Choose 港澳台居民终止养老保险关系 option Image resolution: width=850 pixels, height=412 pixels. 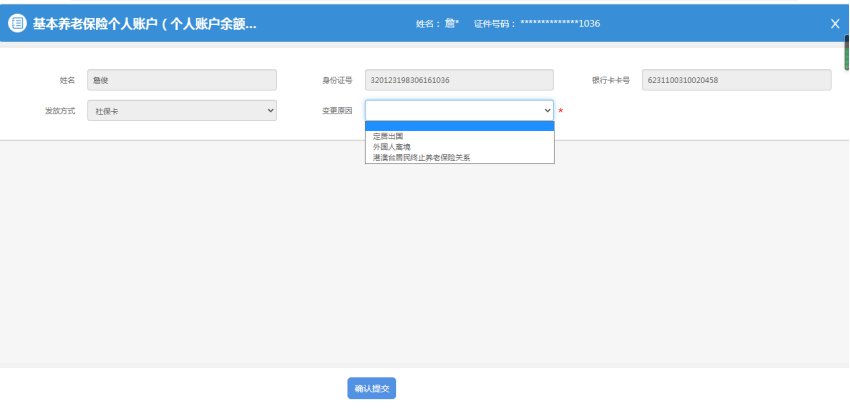point(421,157)
